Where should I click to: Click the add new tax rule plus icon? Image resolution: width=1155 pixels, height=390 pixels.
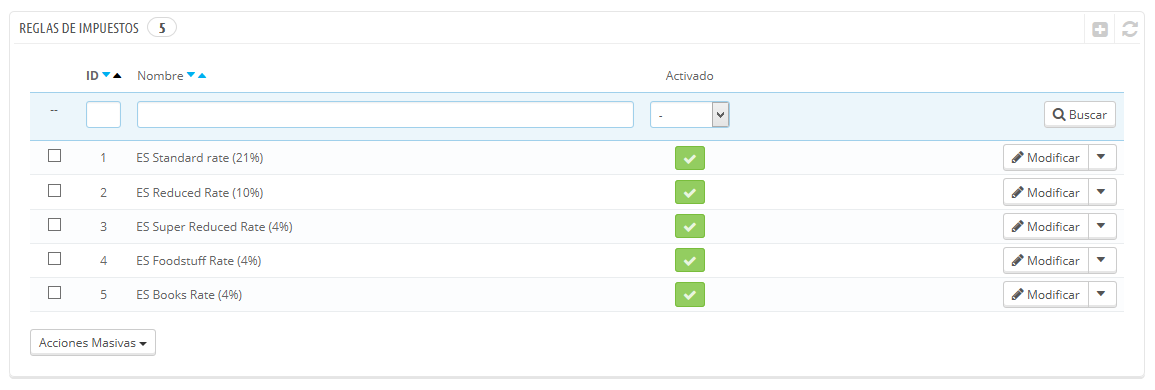point(1100,29)
